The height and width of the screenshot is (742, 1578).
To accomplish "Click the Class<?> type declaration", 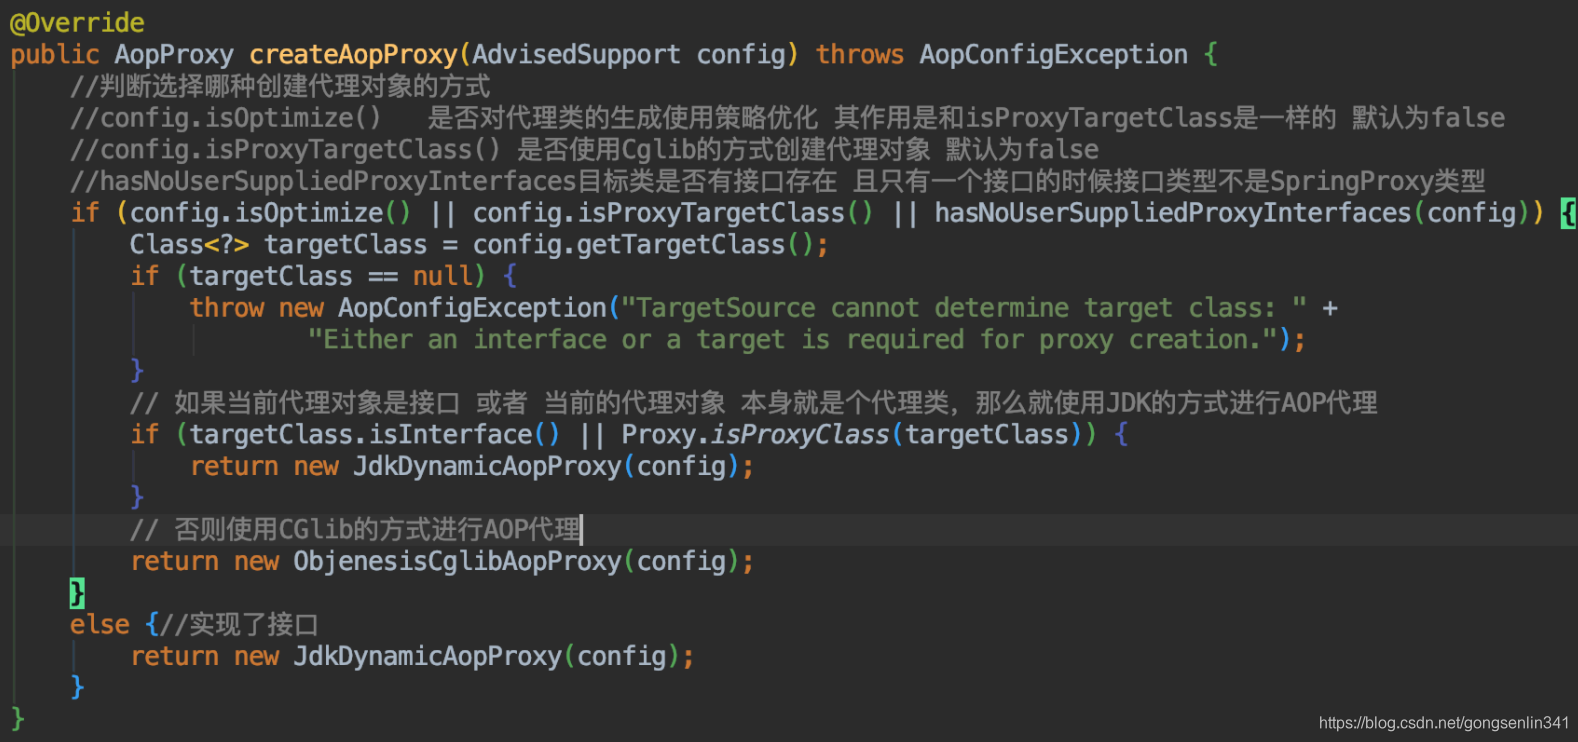I will 189,245.
